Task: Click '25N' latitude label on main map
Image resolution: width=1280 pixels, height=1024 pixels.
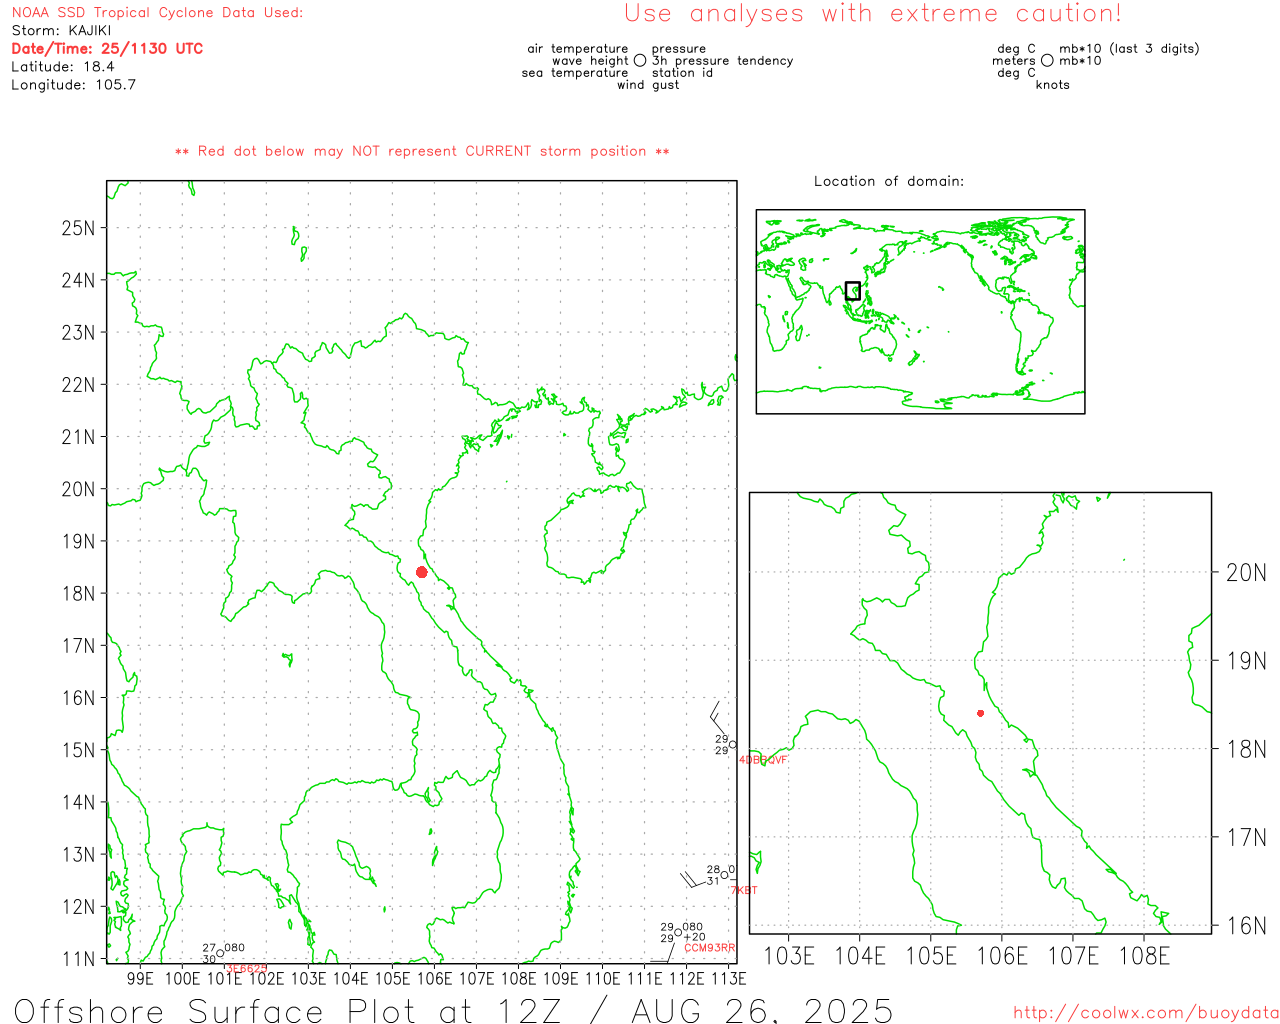Action: coord(78,228)
